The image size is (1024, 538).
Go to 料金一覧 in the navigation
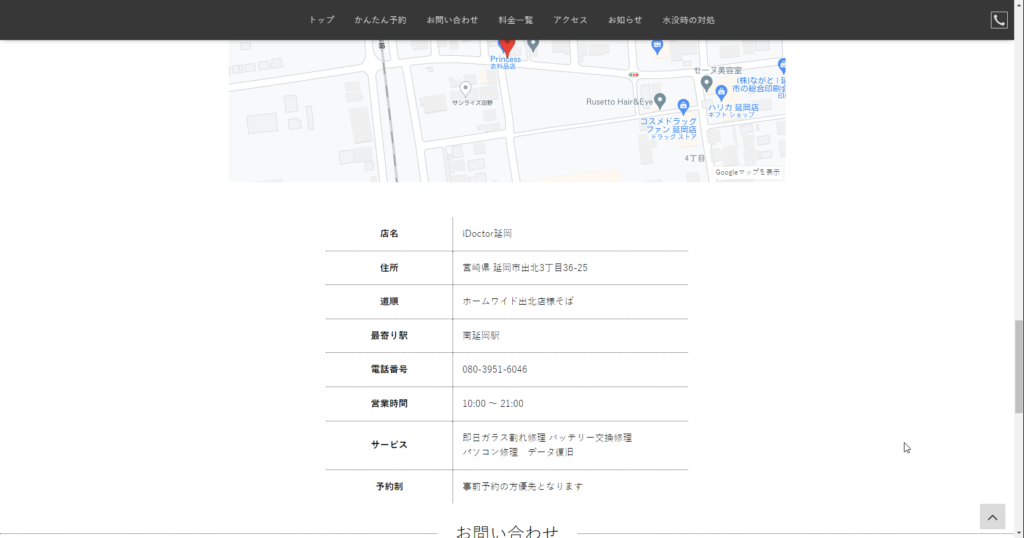point(515,20)
